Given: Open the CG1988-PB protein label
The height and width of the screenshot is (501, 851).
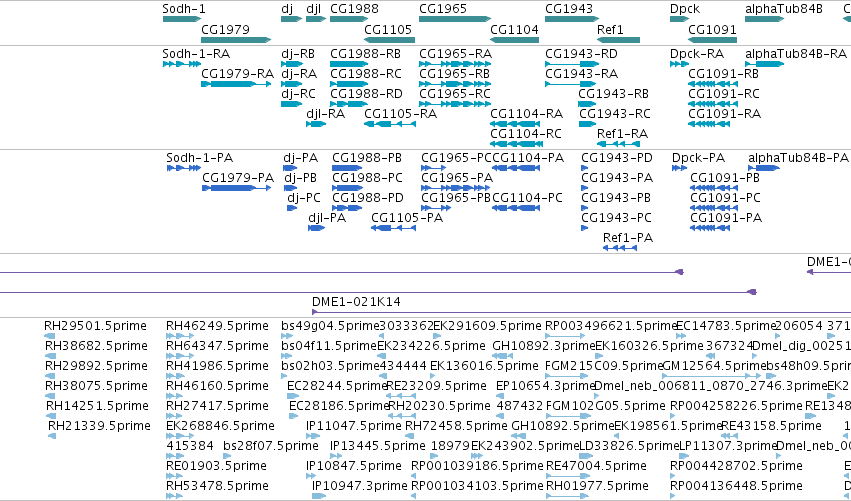Looking at the screenshot, I should point(367,158).
